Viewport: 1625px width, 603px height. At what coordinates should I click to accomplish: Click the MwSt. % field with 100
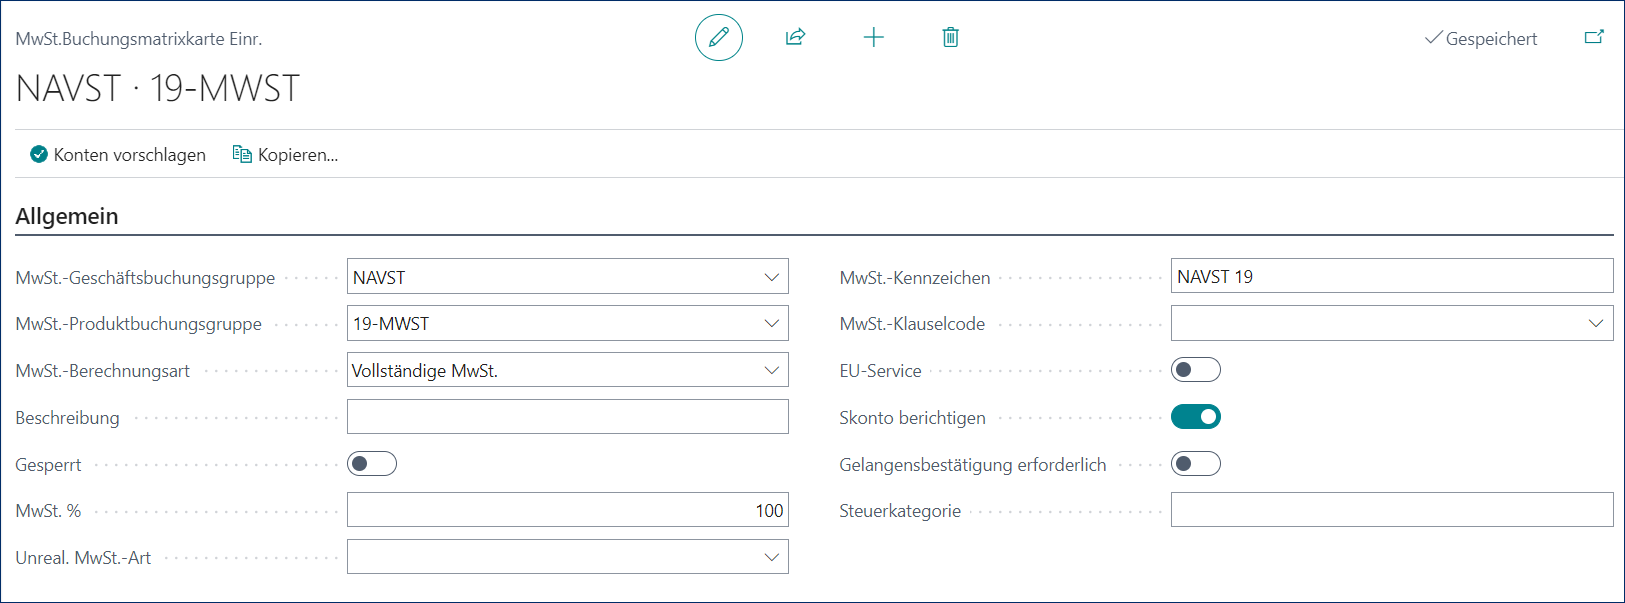(568, 510)
